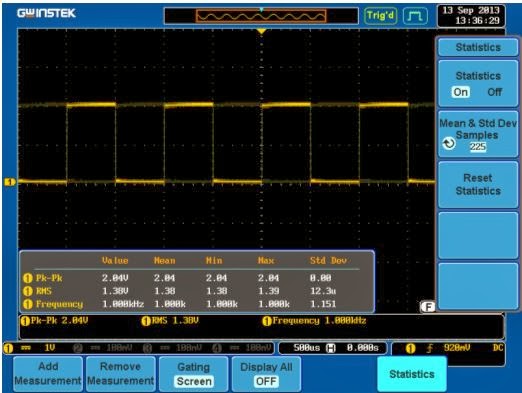Click the Pk-Pk 2.04V measurement readout

tap(54, 321)
